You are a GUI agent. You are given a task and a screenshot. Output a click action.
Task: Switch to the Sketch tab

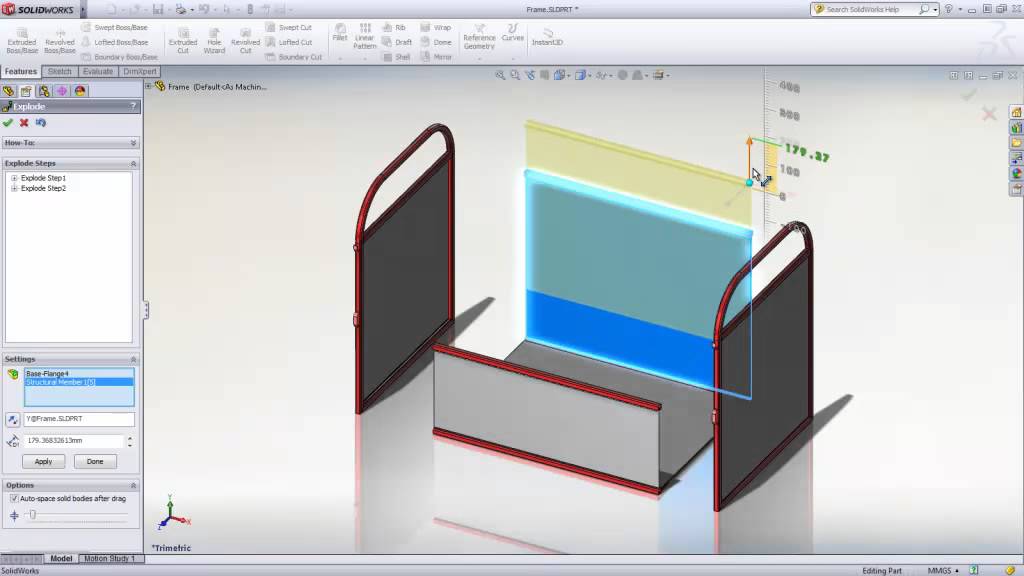point(59,71)
